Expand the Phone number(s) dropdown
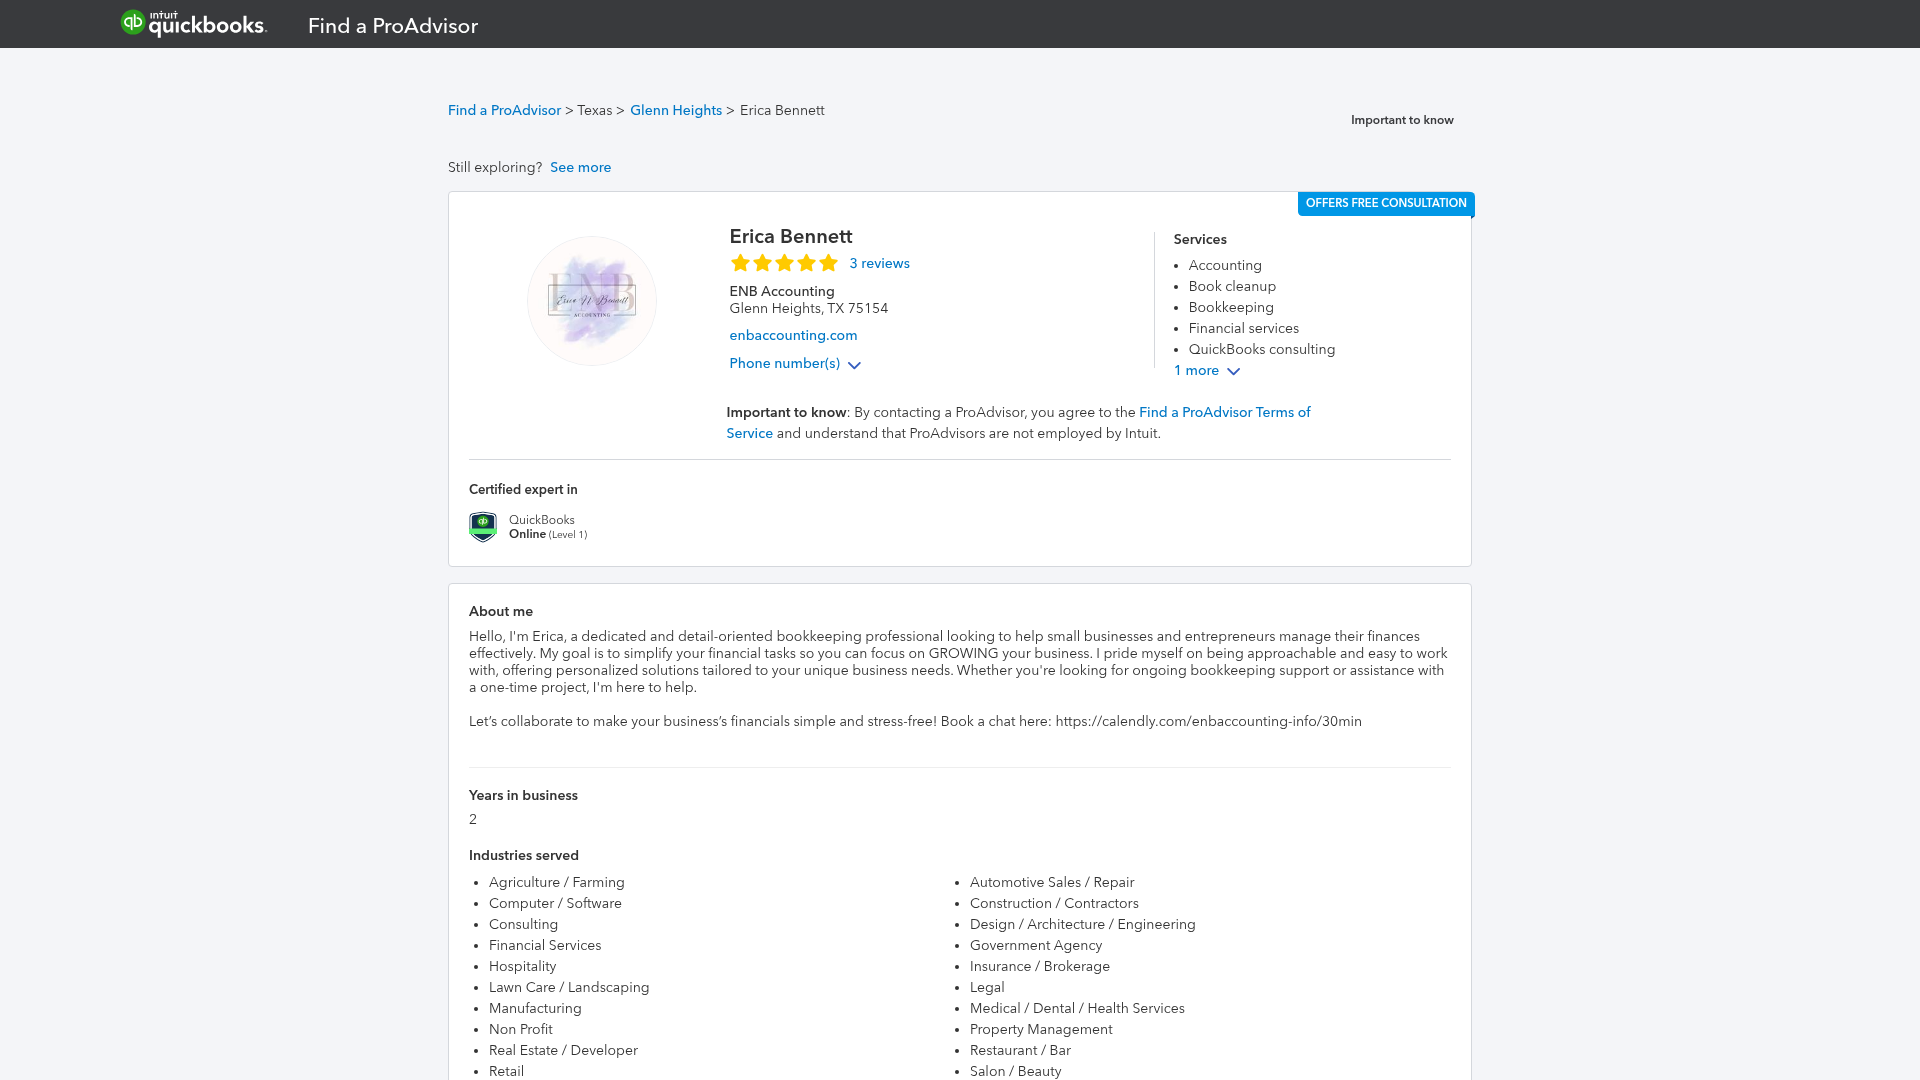Image resolution: width=1920 pixels, height=1080 pixels. click(x=785, y=364)
